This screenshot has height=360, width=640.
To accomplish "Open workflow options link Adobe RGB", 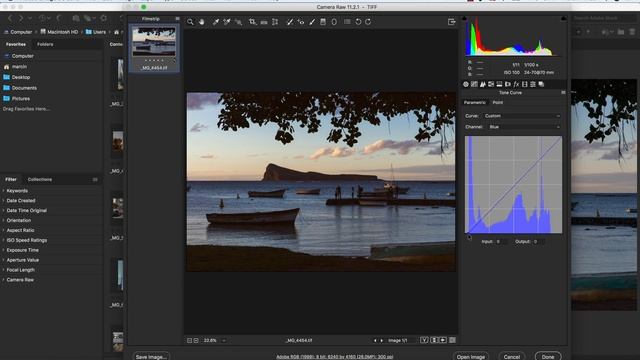I will tap(335, 357).
